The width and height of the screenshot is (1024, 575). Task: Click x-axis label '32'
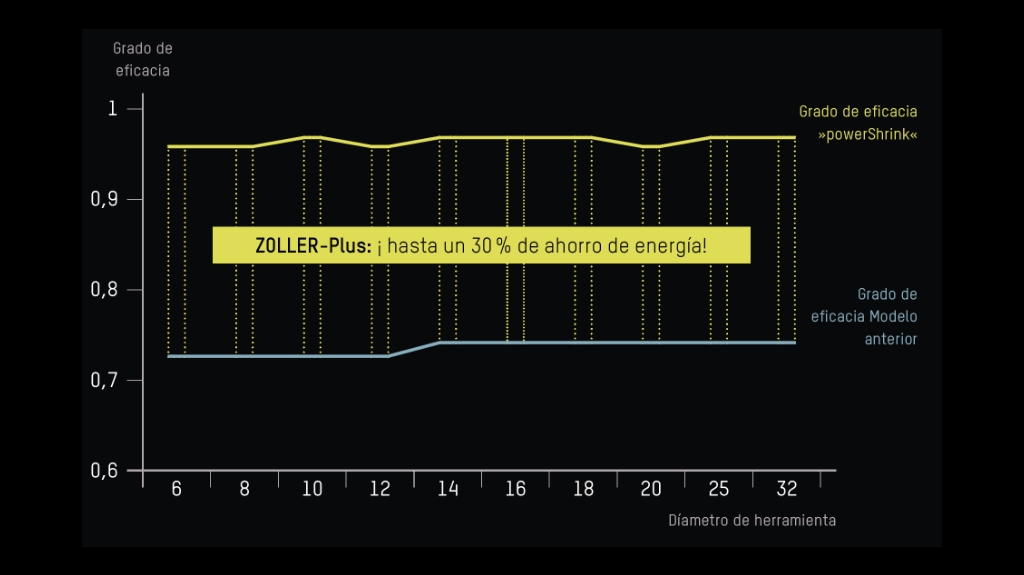pyautogui.click(x=787, y=489)
